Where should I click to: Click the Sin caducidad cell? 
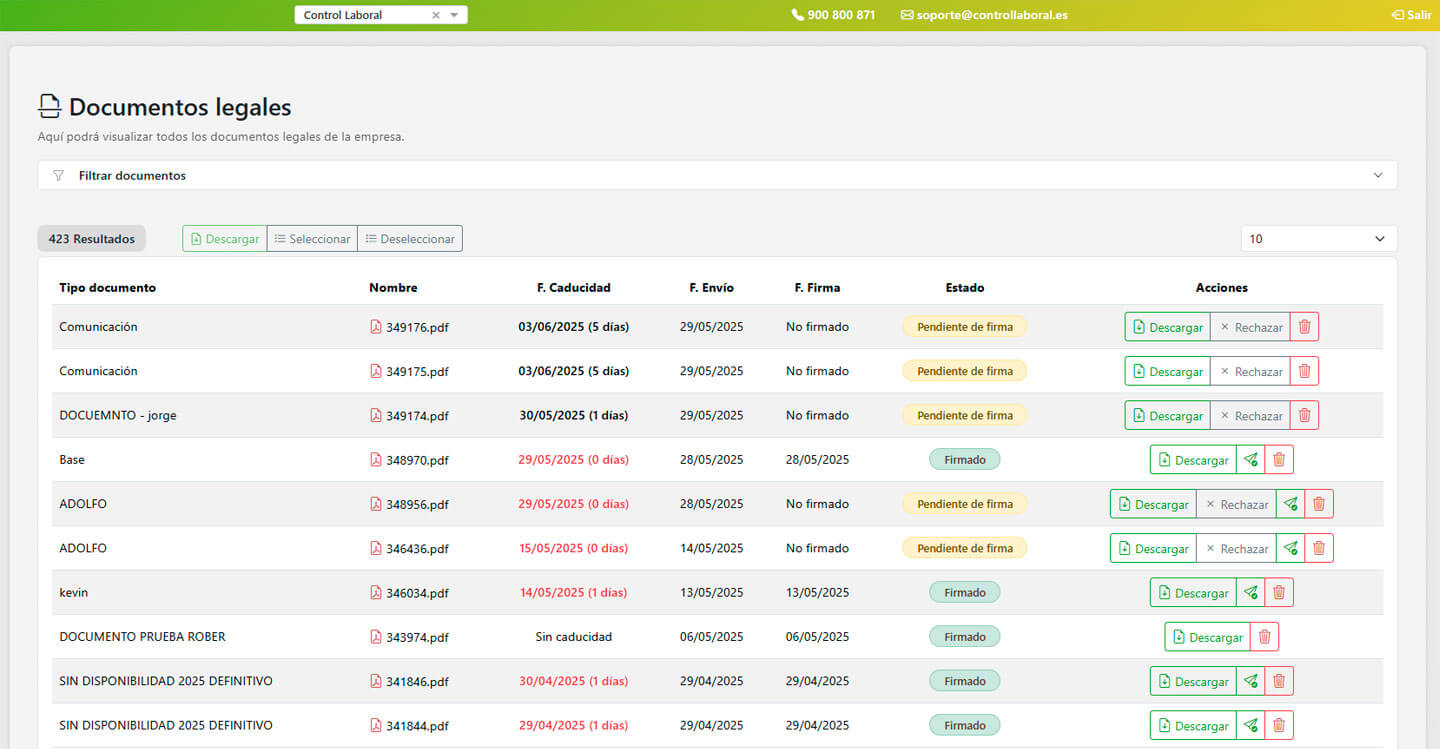pos(573,637)
